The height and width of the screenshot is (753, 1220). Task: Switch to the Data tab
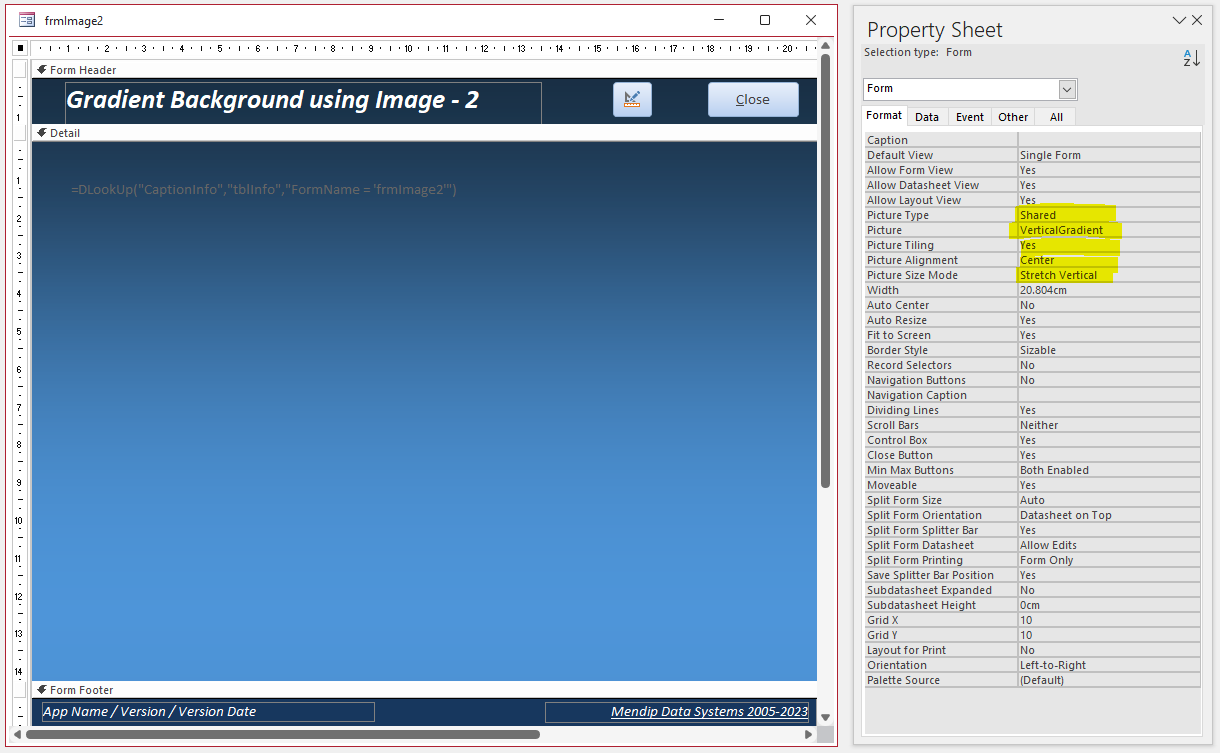927,117
